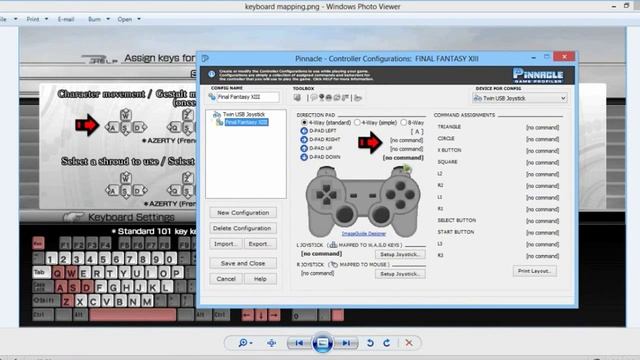640x360 pixels.
Task: Click the [ A ] assignment for D-PAD LEFT
Action: coord(417,131)
